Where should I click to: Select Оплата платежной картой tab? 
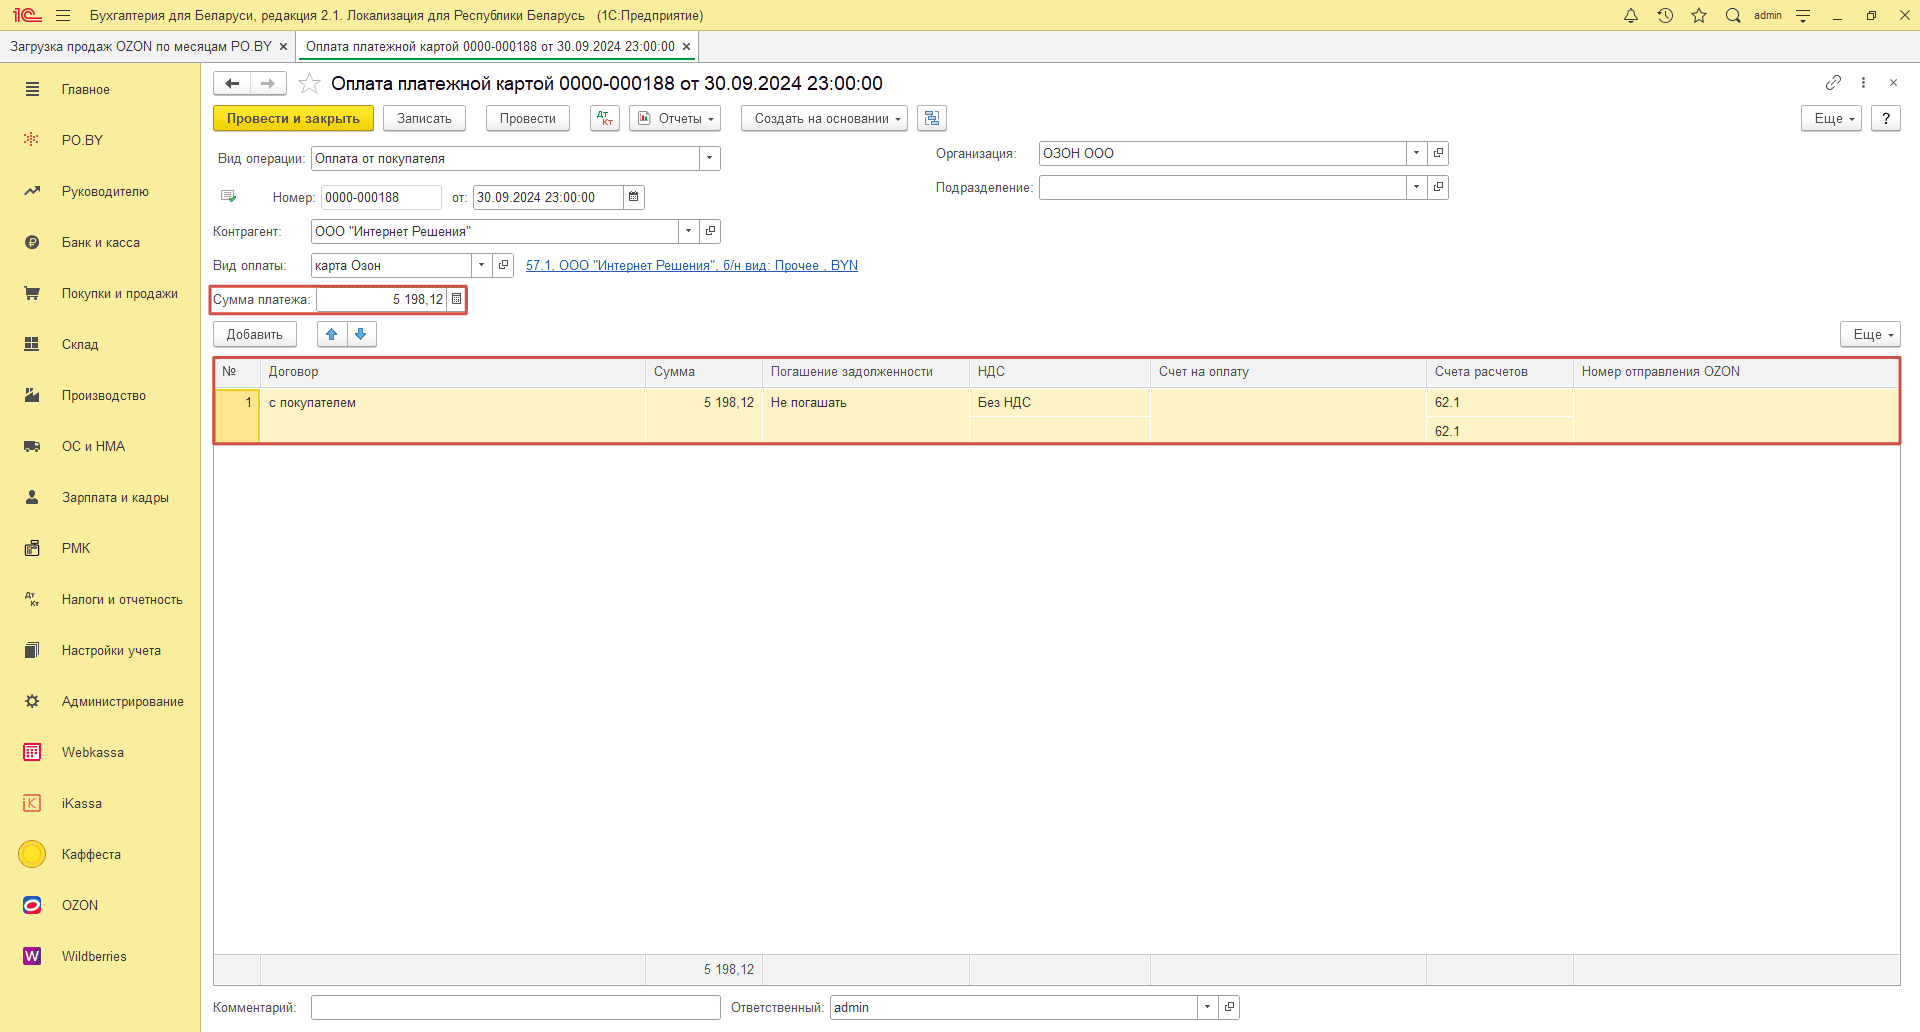tap(490, 47)
